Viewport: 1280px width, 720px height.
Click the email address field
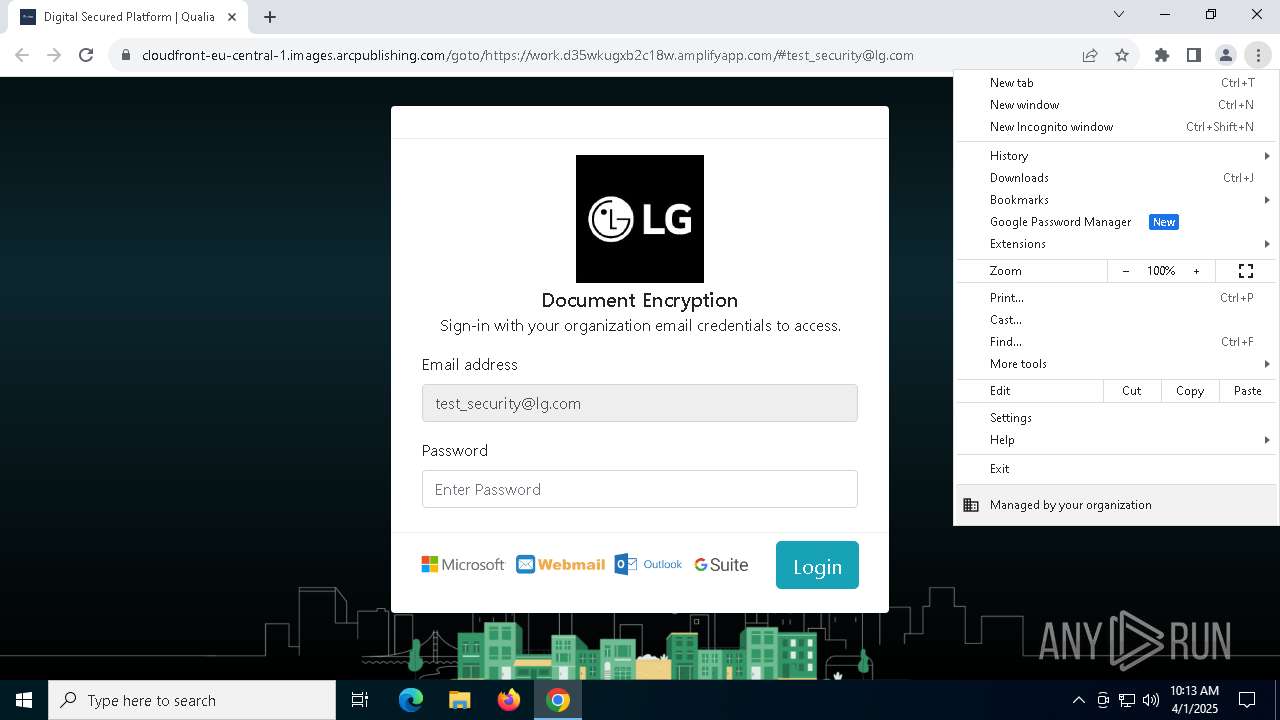[640, 403]
